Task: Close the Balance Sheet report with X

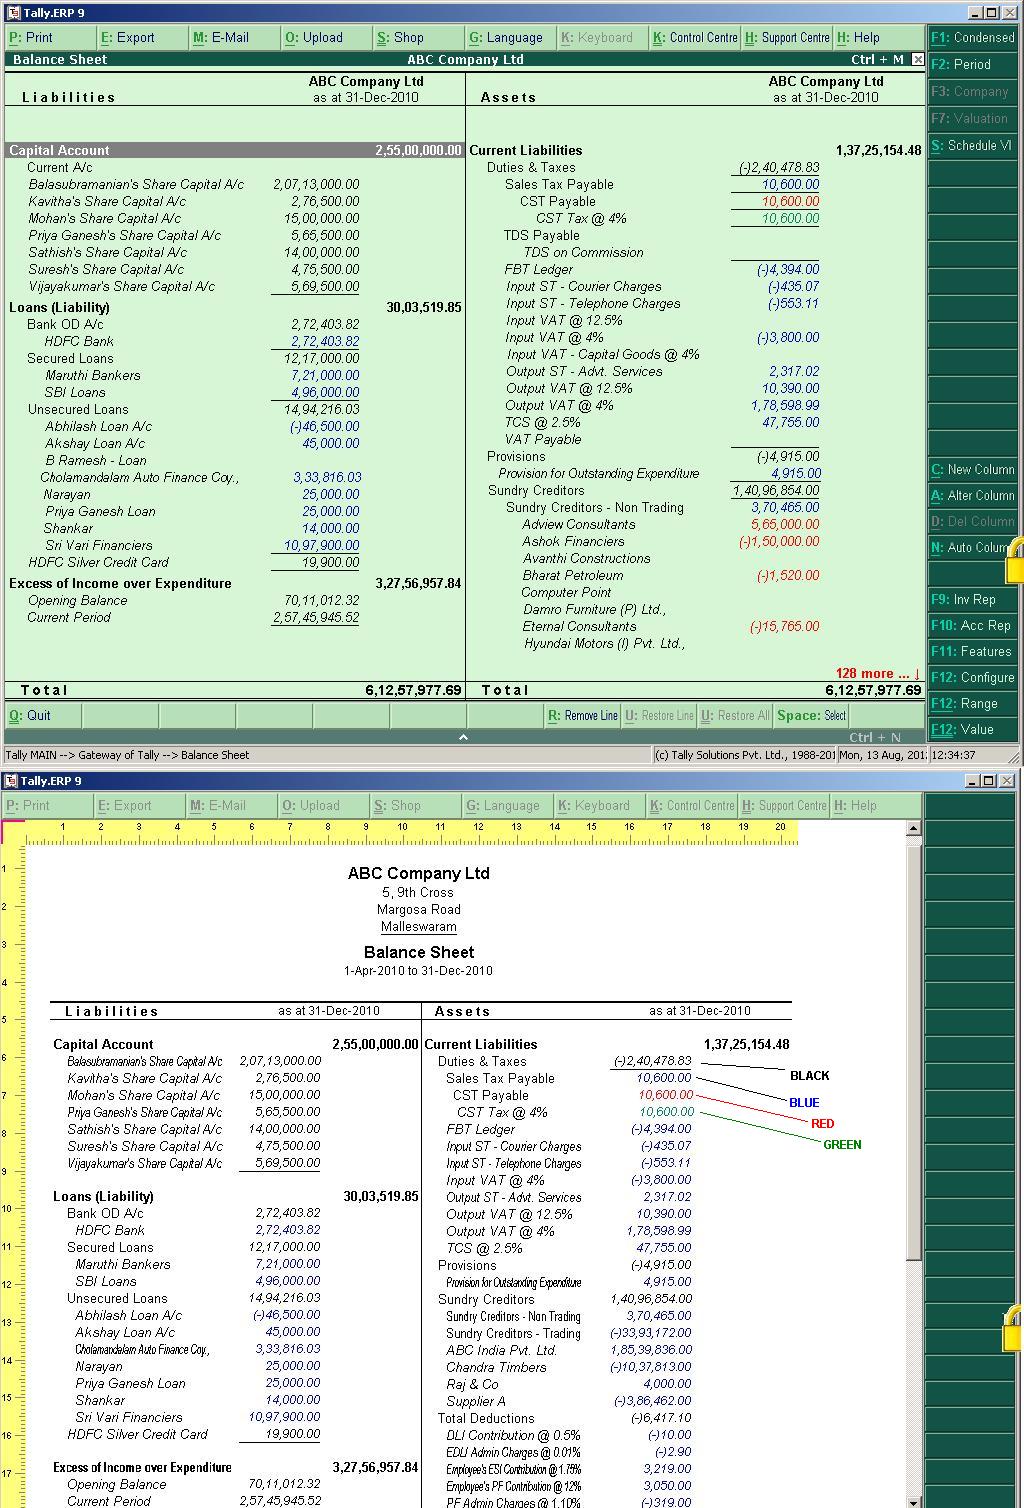Action: (917, 59)
